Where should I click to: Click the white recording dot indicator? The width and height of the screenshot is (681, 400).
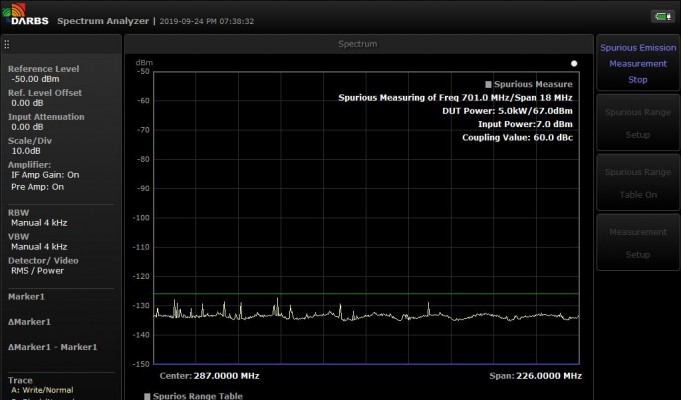pos(574,63)
